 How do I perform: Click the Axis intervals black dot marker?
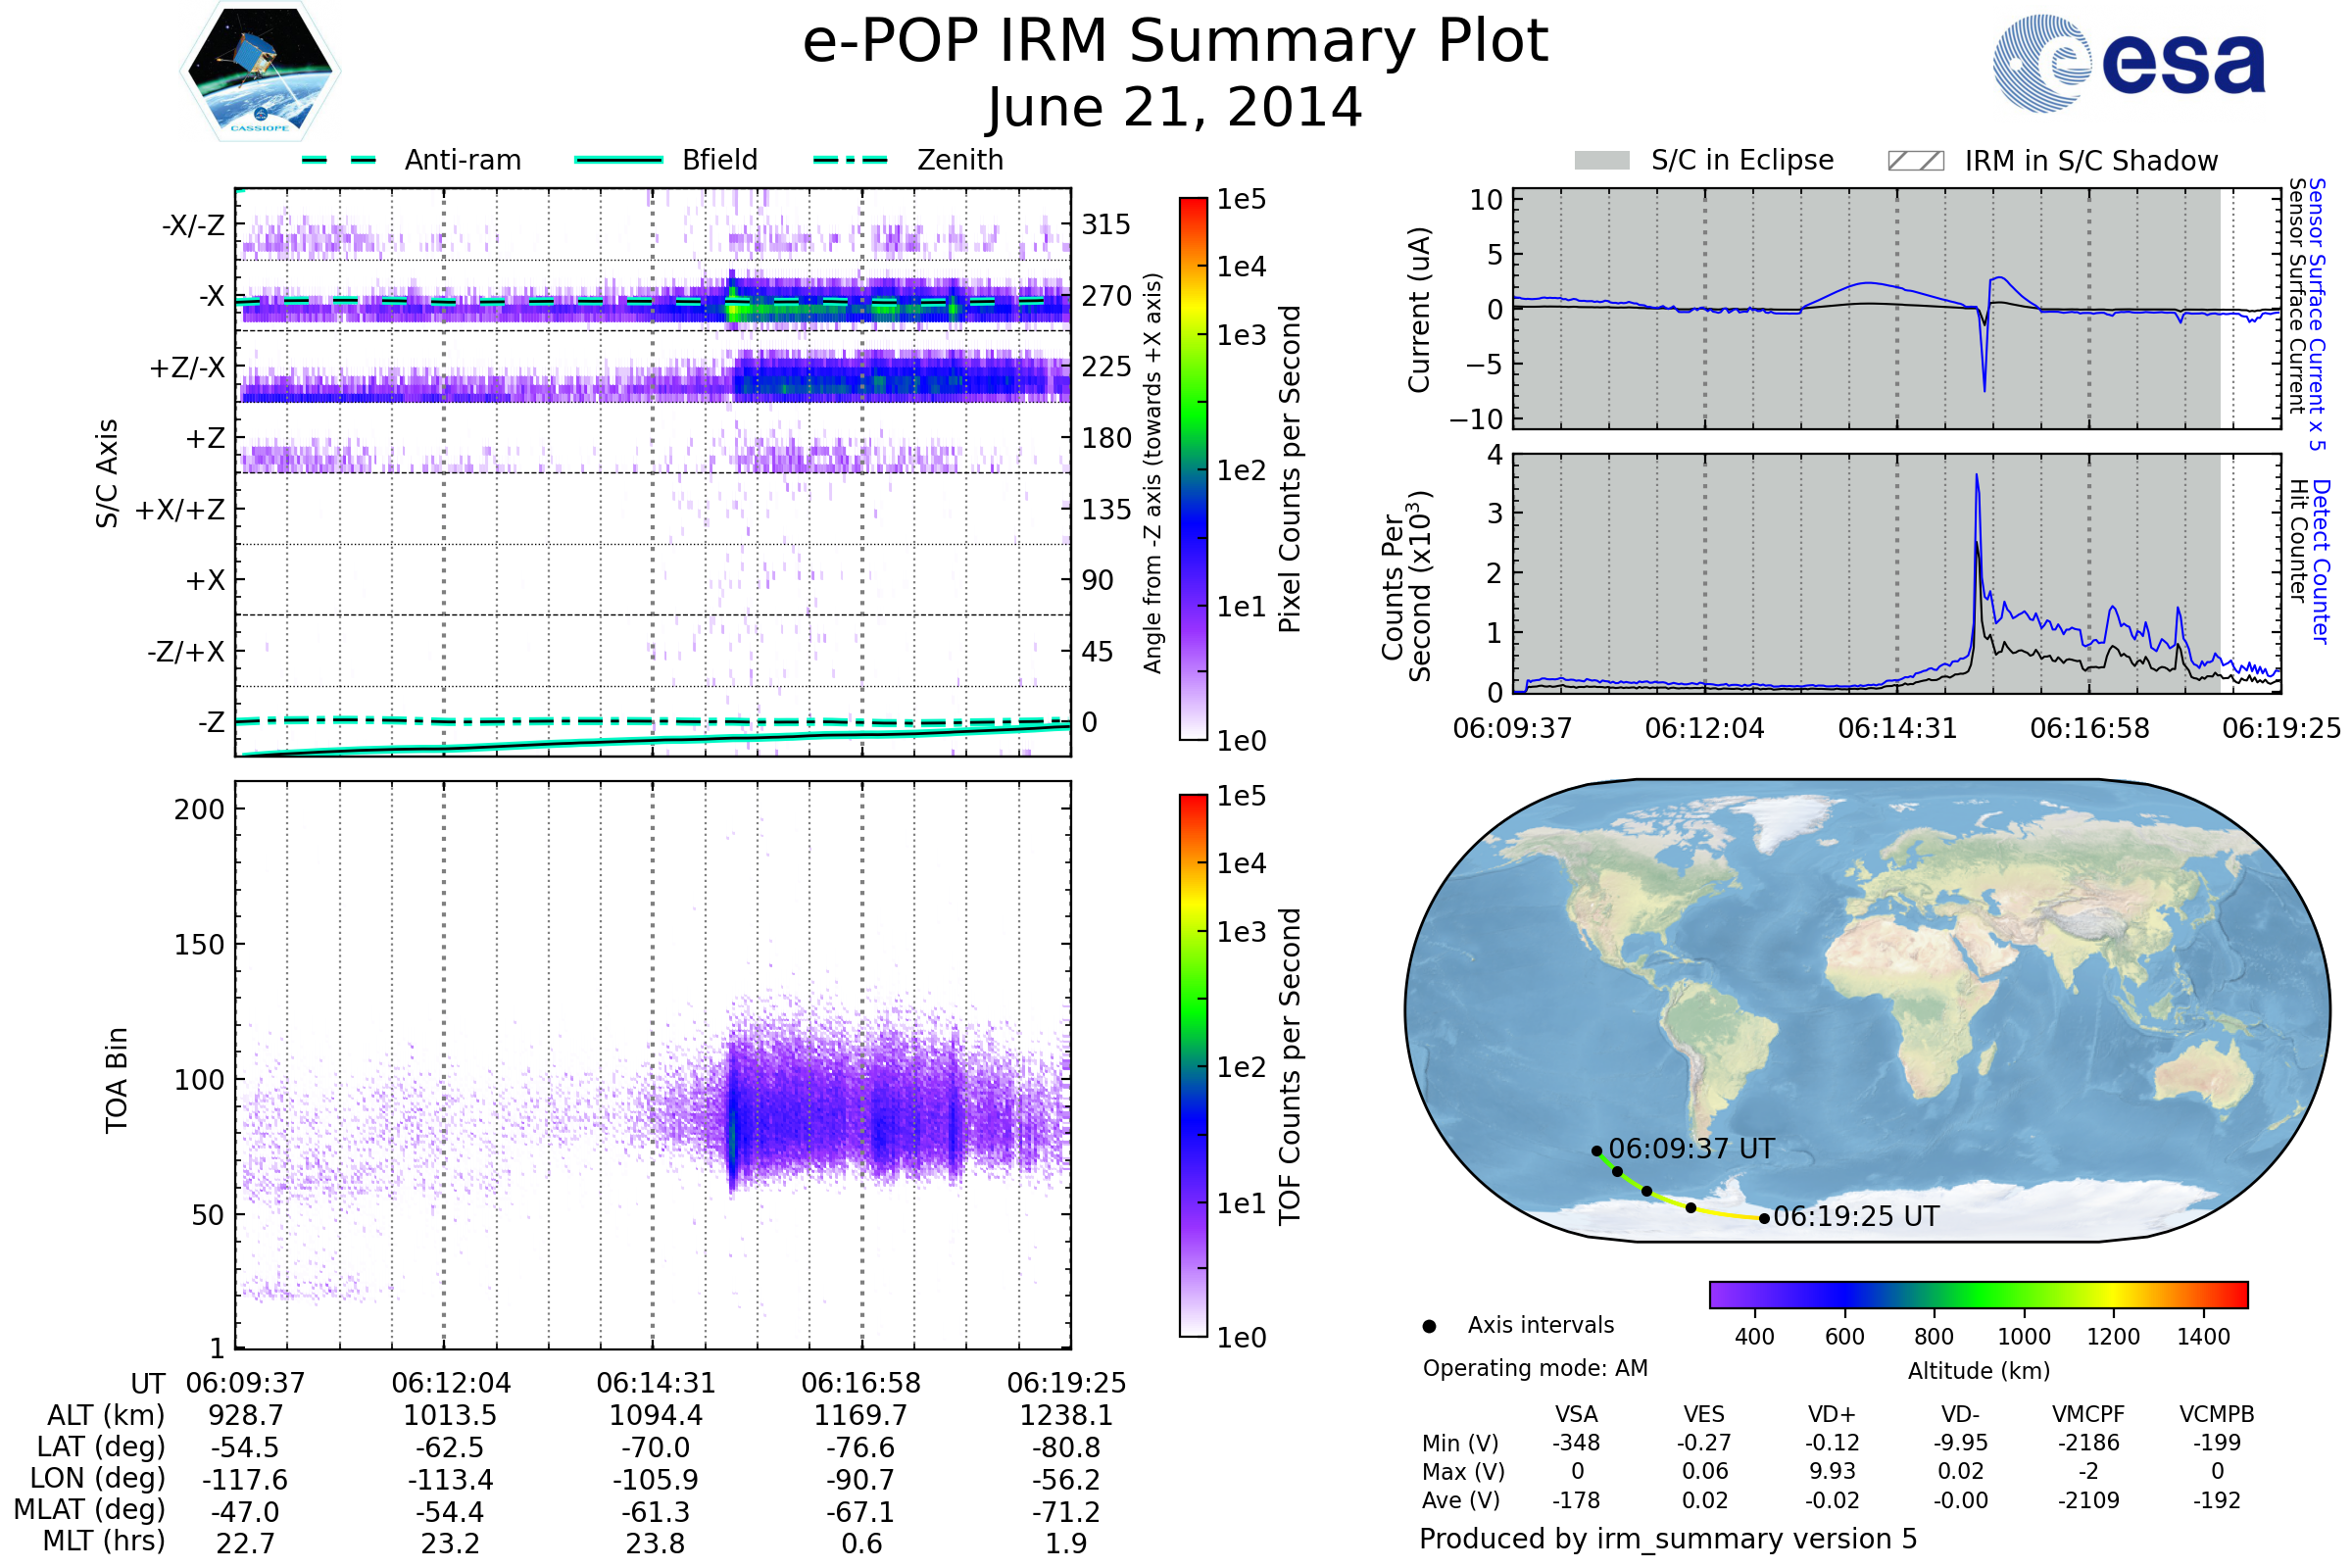pyautogui.click(x=1429, y=1326)
